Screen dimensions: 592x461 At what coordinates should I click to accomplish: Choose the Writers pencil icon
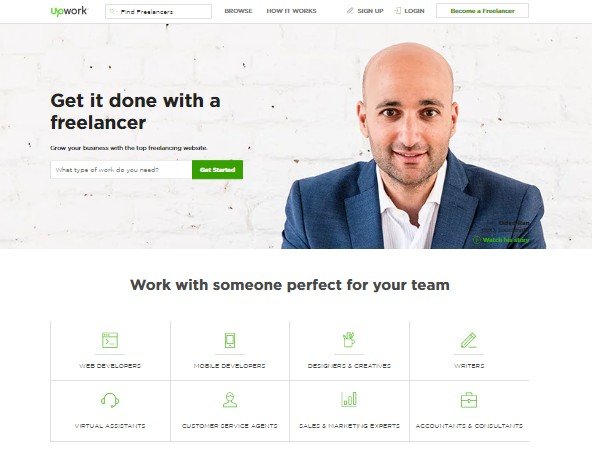pos(469,340)
